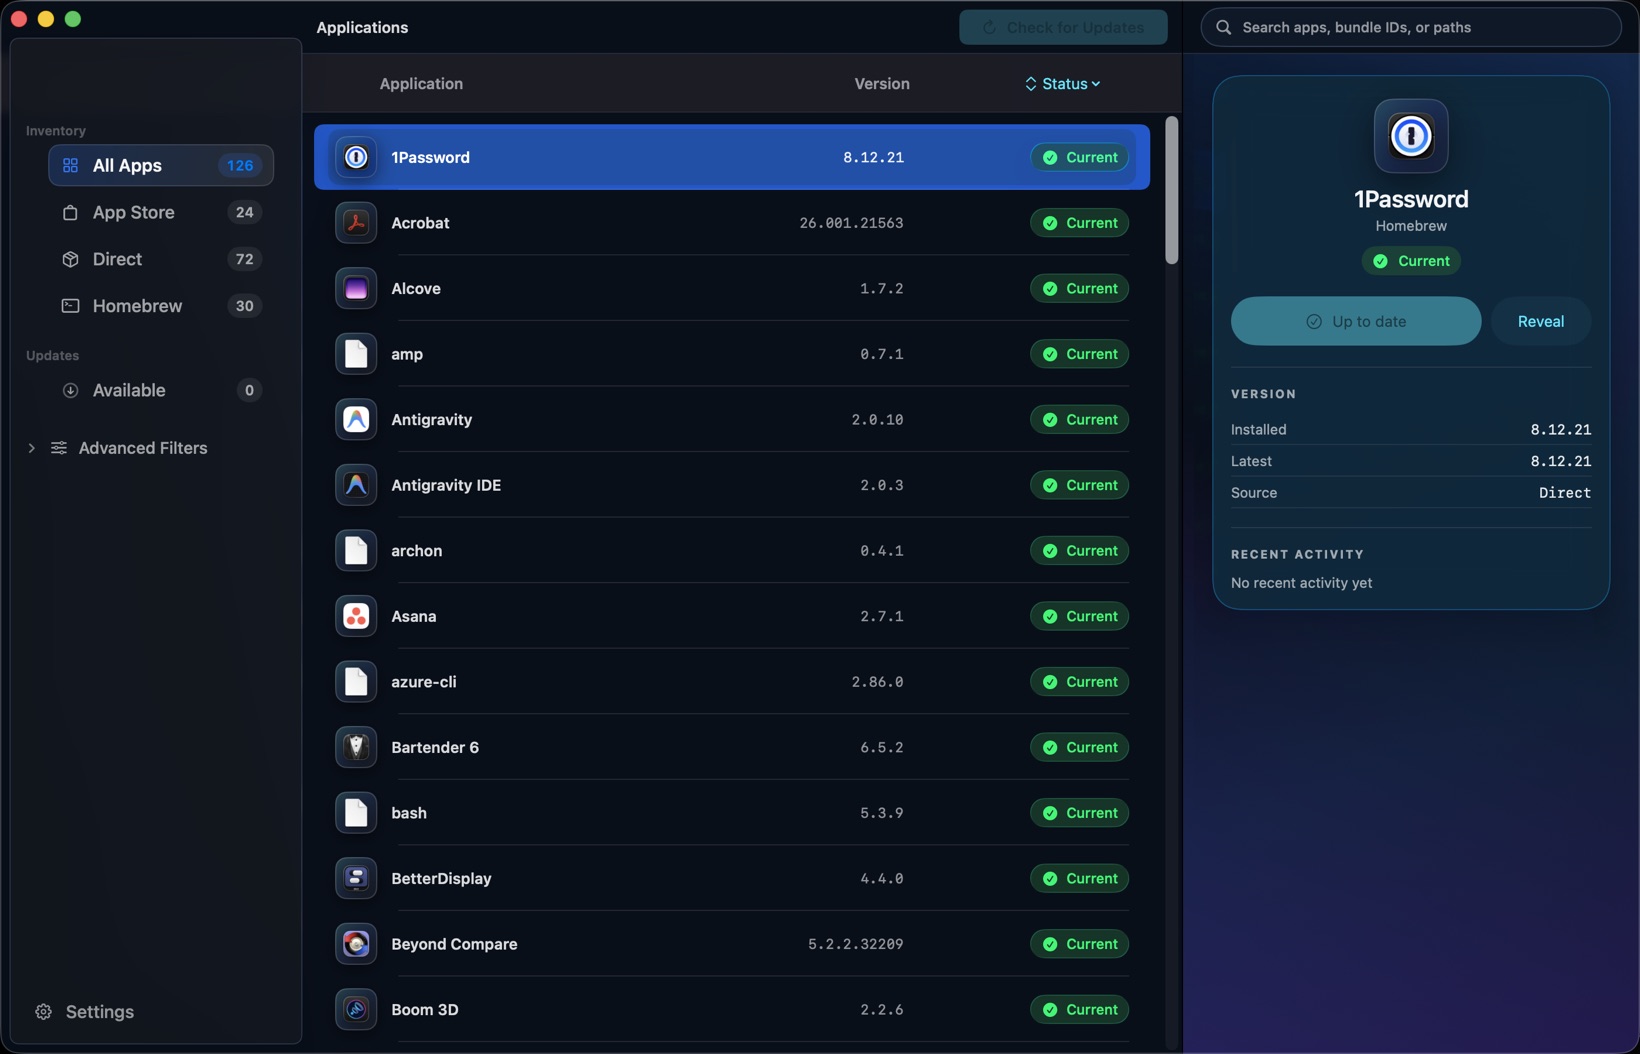Click the All Apps grid icon
The height and width of the screenshot is (1054, 1640).
(70, 165)
